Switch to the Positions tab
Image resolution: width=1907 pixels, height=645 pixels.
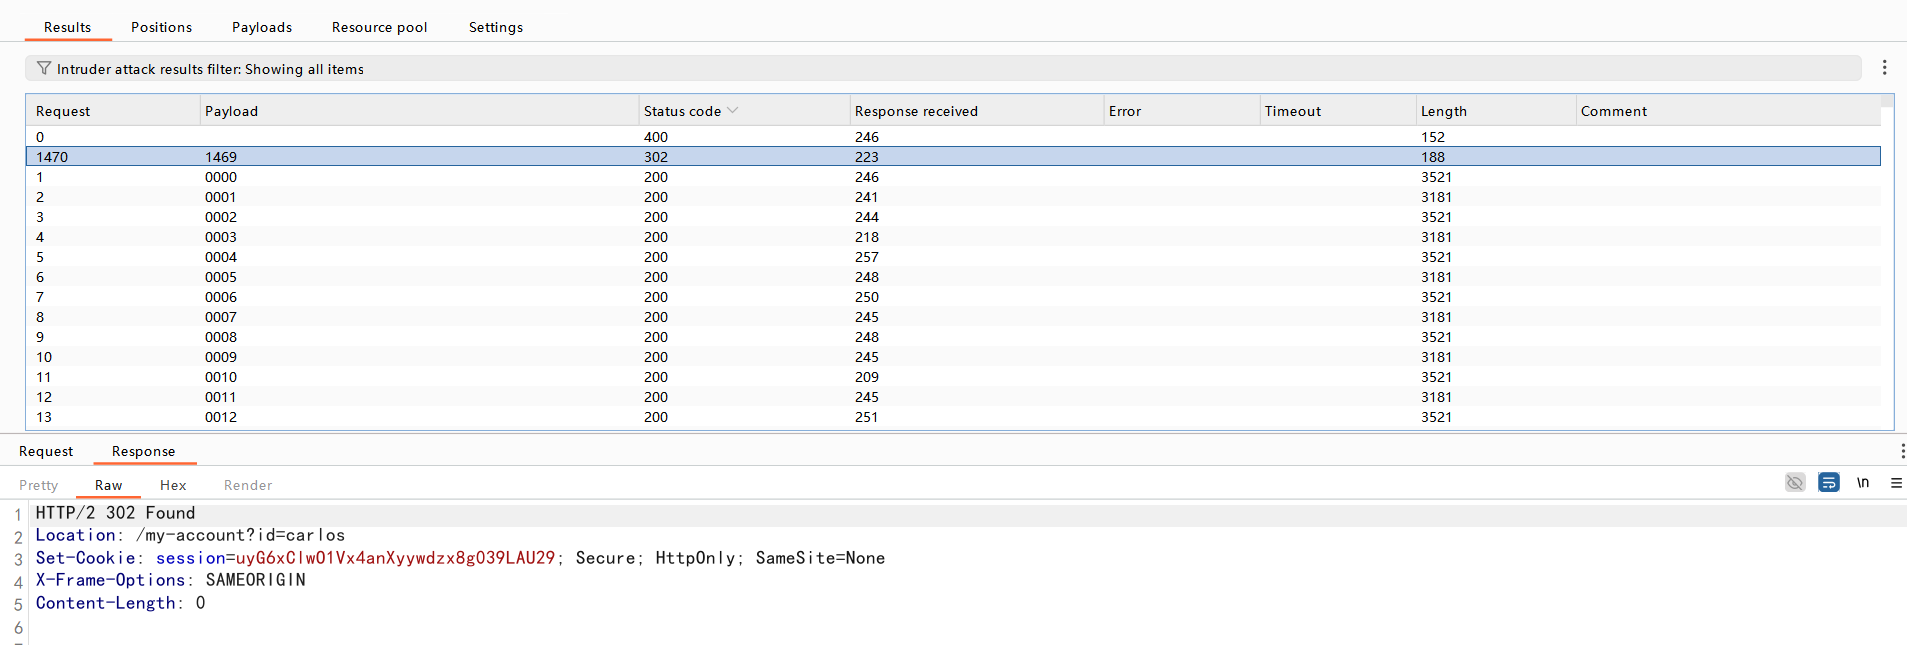point(161,27)
